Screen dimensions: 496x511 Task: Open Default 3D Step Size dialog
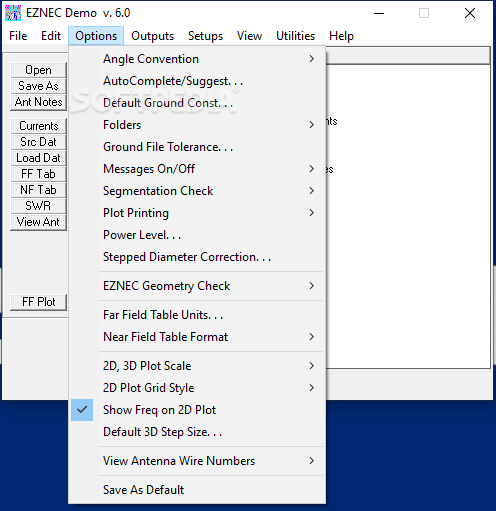[x=197, y=432]
